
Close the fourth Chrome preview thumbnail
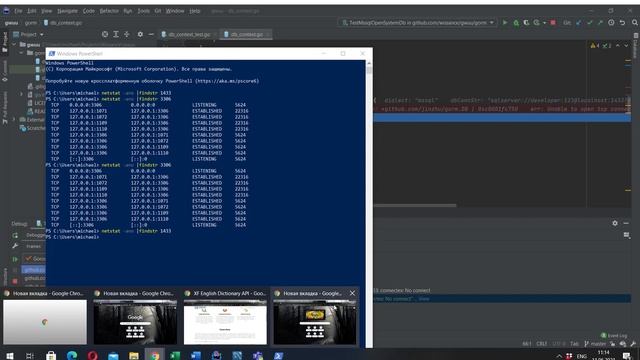(352, 293)
